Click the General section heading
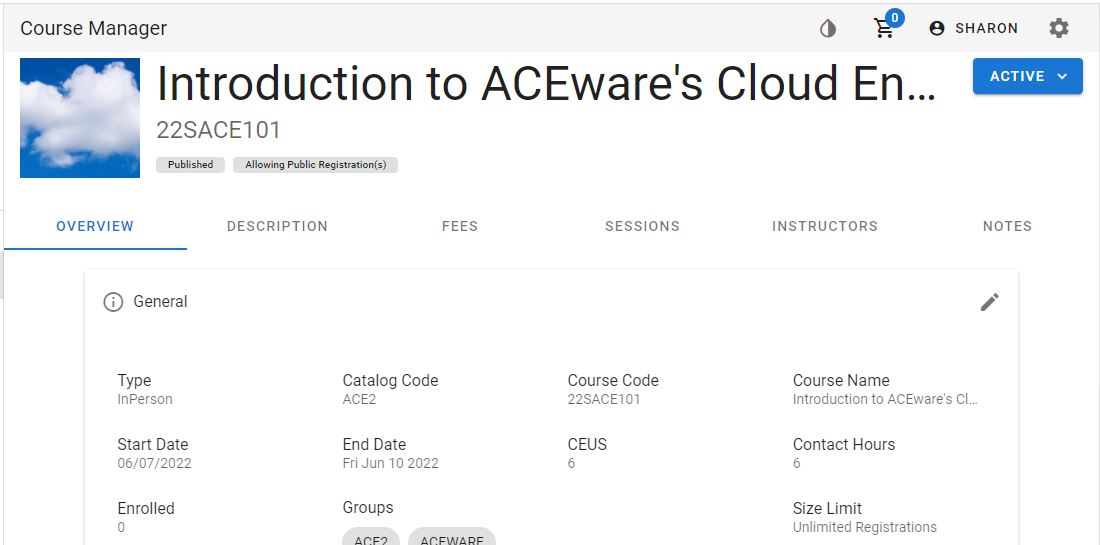The height and width of the screenshot is (545, 1100). 160,302
